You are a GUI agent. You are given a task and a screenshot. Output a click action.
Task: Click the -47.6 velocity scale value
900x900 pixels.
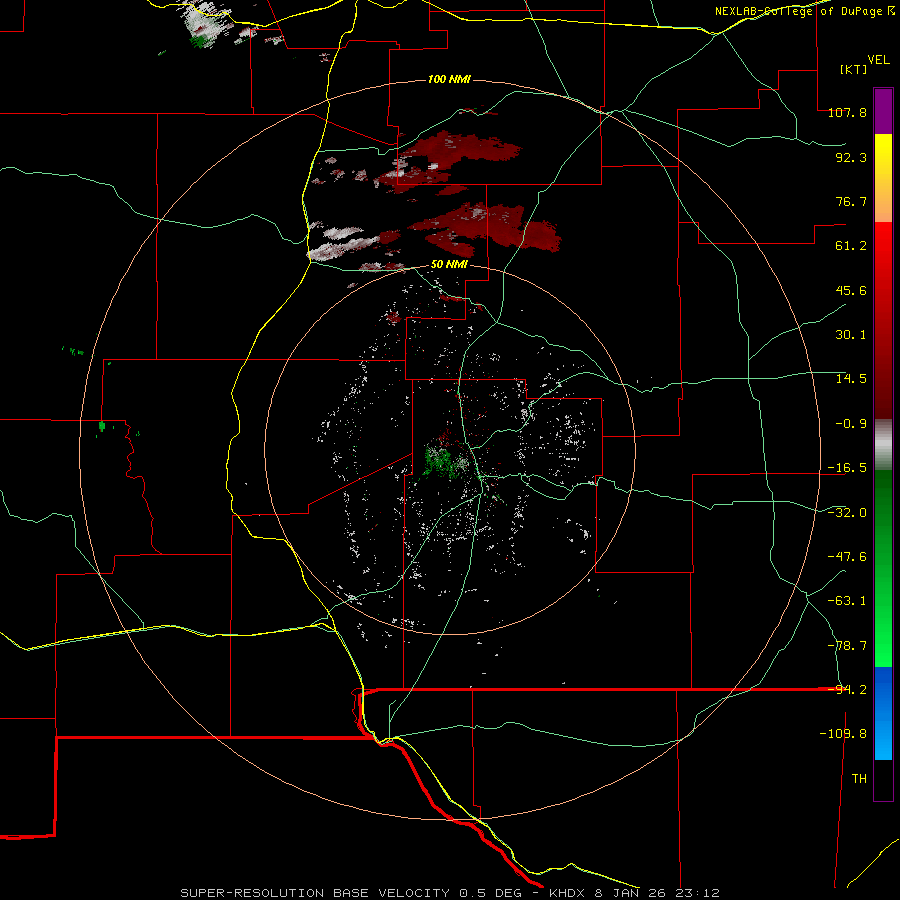click(x=847, y=557)
